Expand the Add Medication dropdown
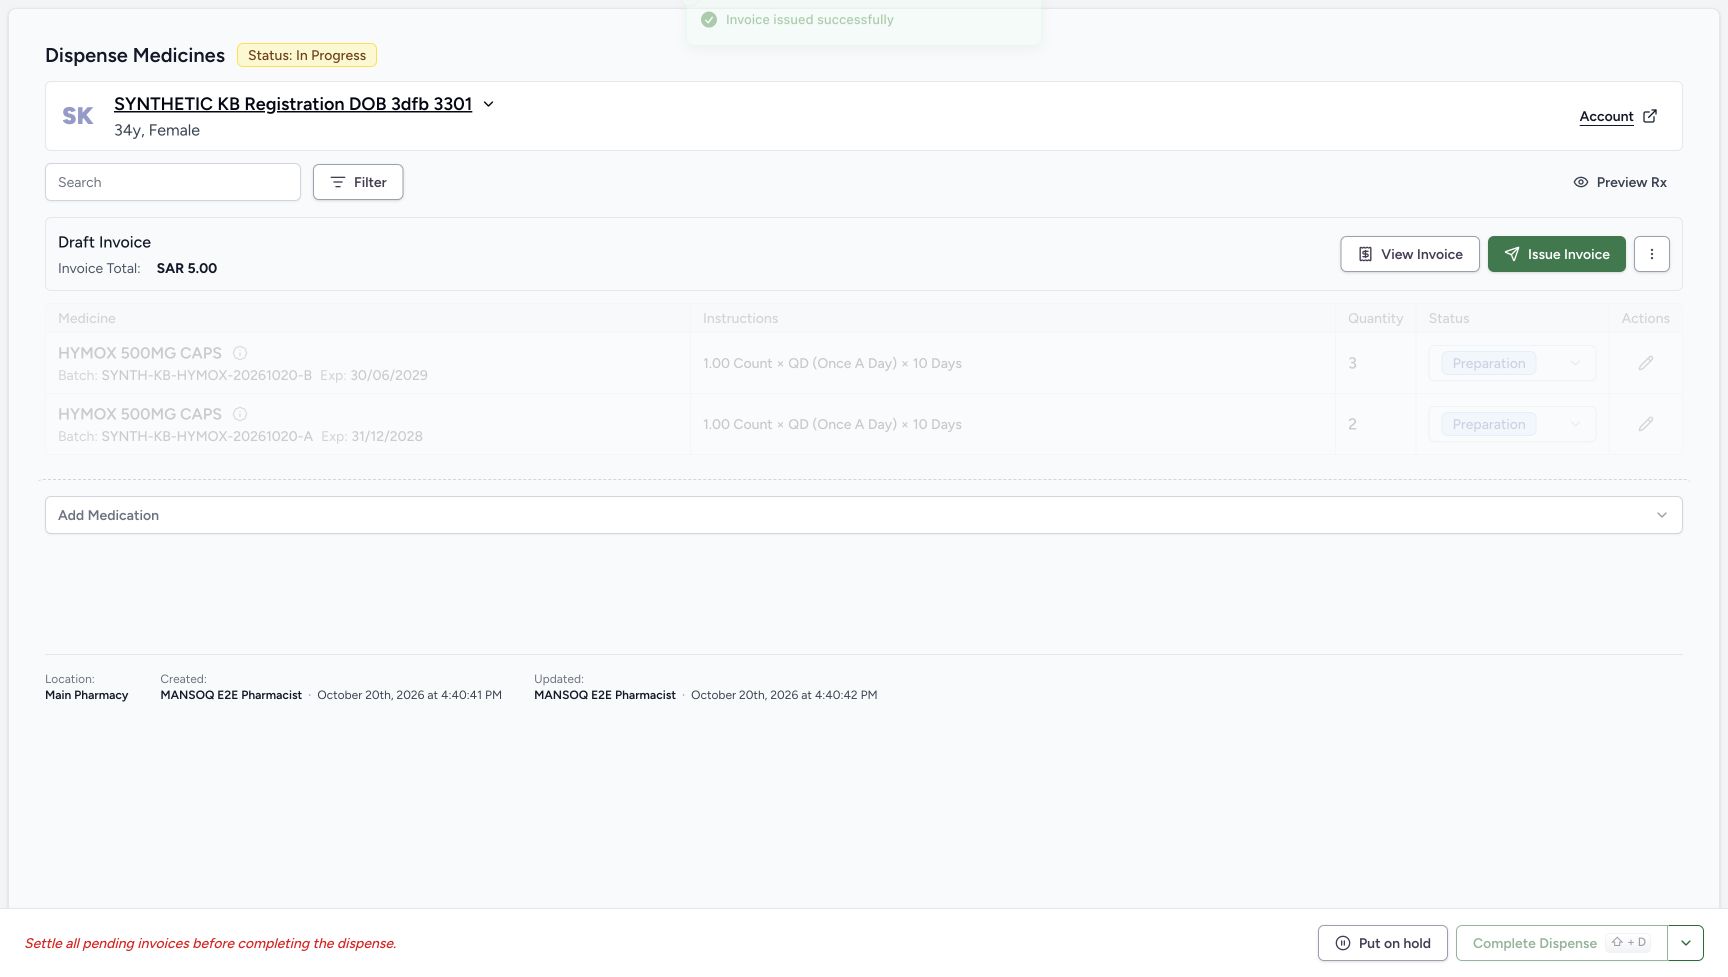Image resolution: width=1728 pixels, height=977 pixels. (x=864, y=515)
